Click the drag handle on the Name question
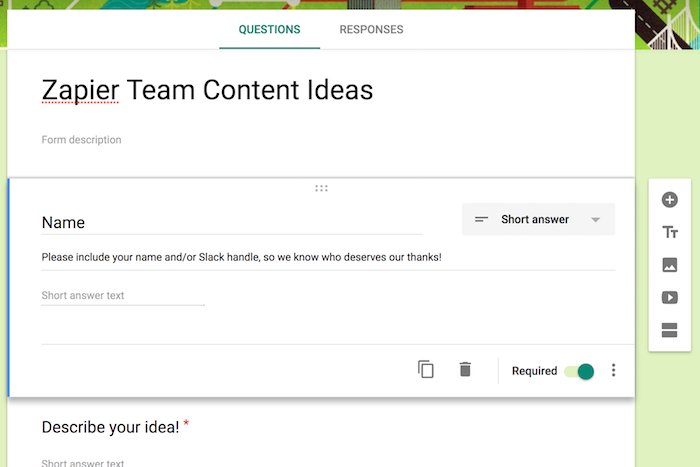The width and height of the screenshot is (700, 467). 321,188
